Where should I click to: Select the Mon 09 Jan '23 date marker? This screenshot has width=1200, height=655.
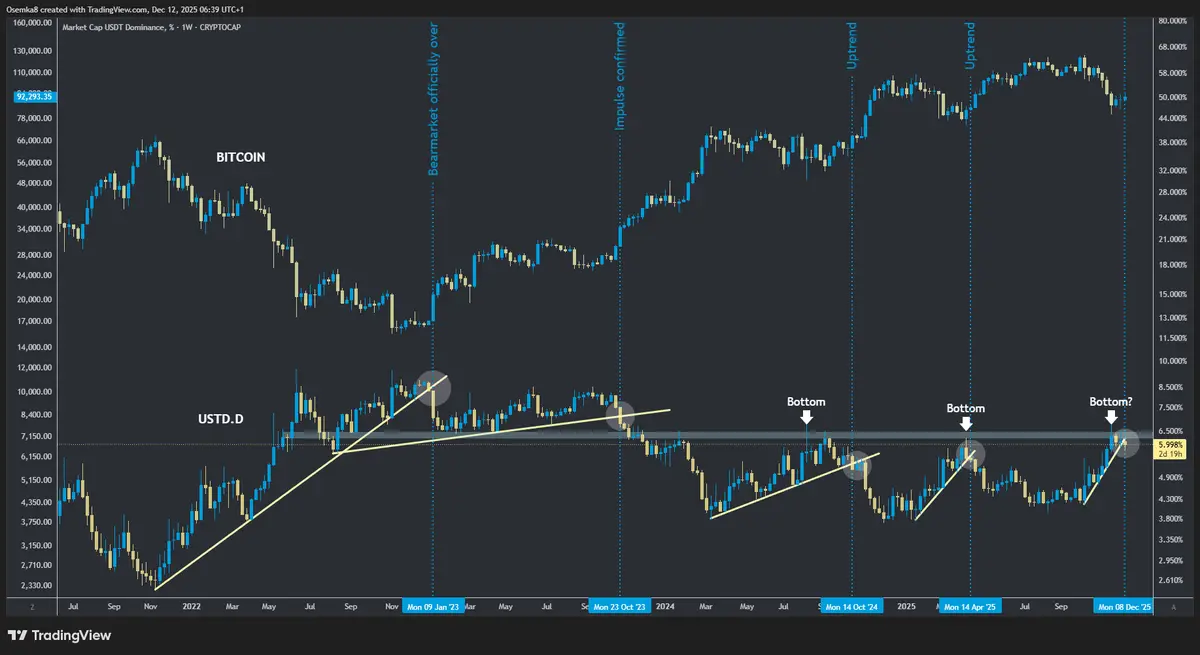point(432,607)
